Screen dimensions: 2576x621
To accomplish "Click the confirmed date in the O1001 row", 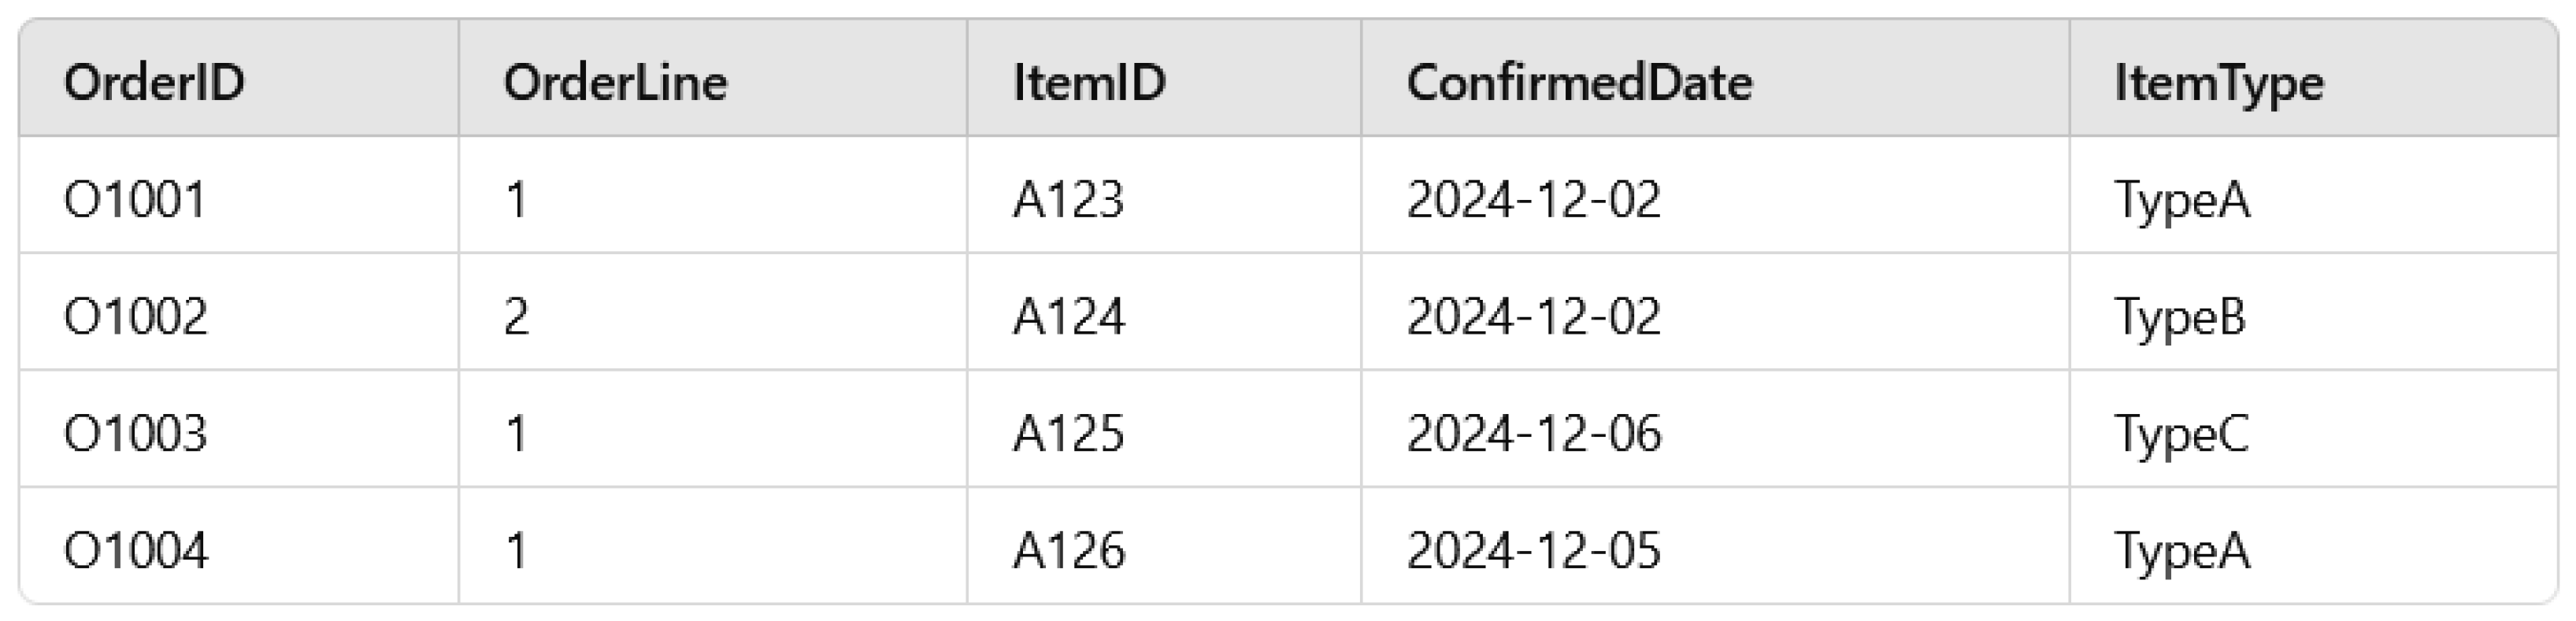I will (x=1533, y=199).
